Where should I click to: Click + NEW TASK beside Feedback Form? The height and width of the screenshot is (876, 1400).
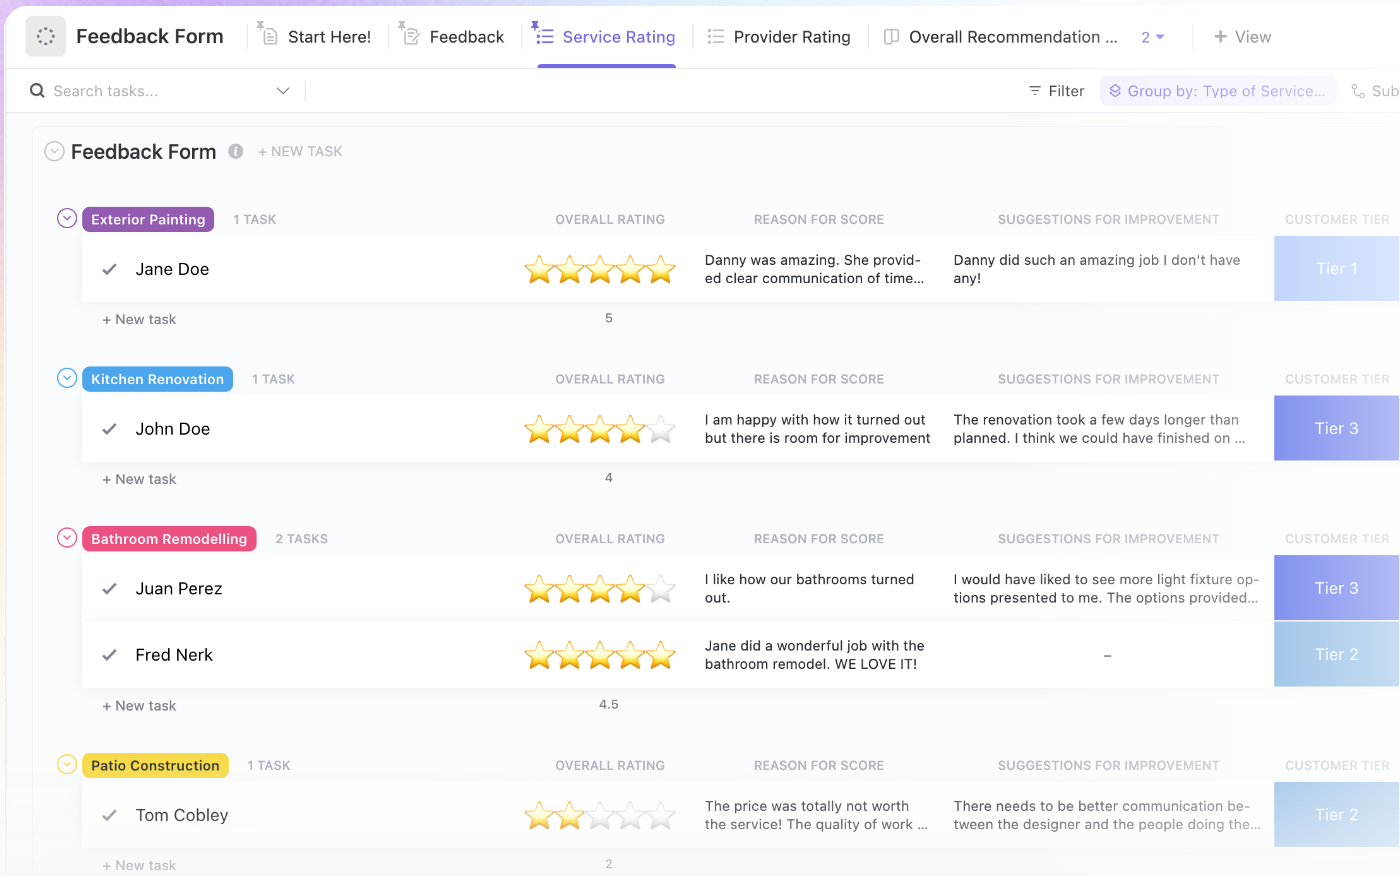(300, 151)
